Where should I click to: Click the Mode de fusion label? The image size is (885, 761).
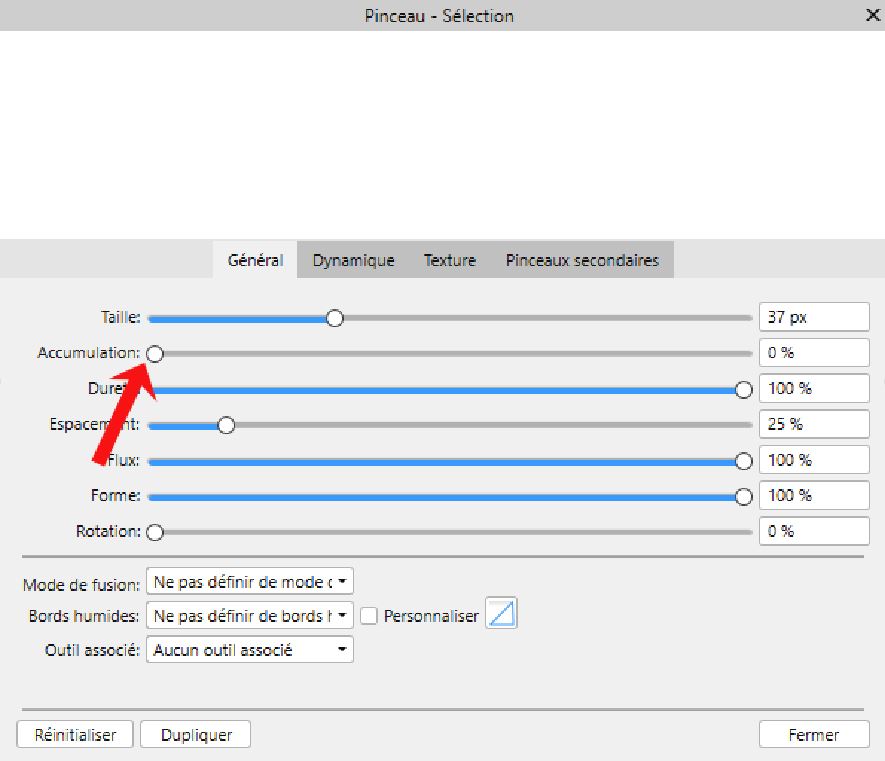coord(81,585)
